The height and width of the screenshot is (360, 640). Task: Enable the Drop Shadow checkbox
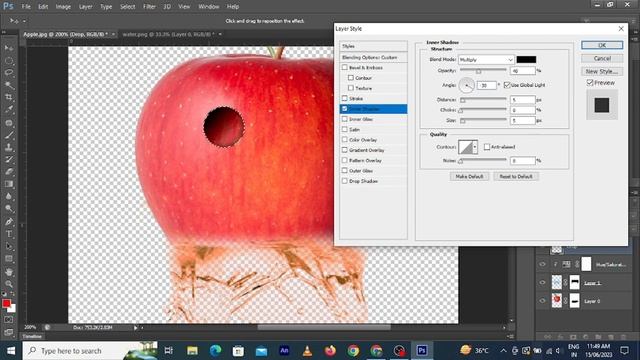(345, 181)
